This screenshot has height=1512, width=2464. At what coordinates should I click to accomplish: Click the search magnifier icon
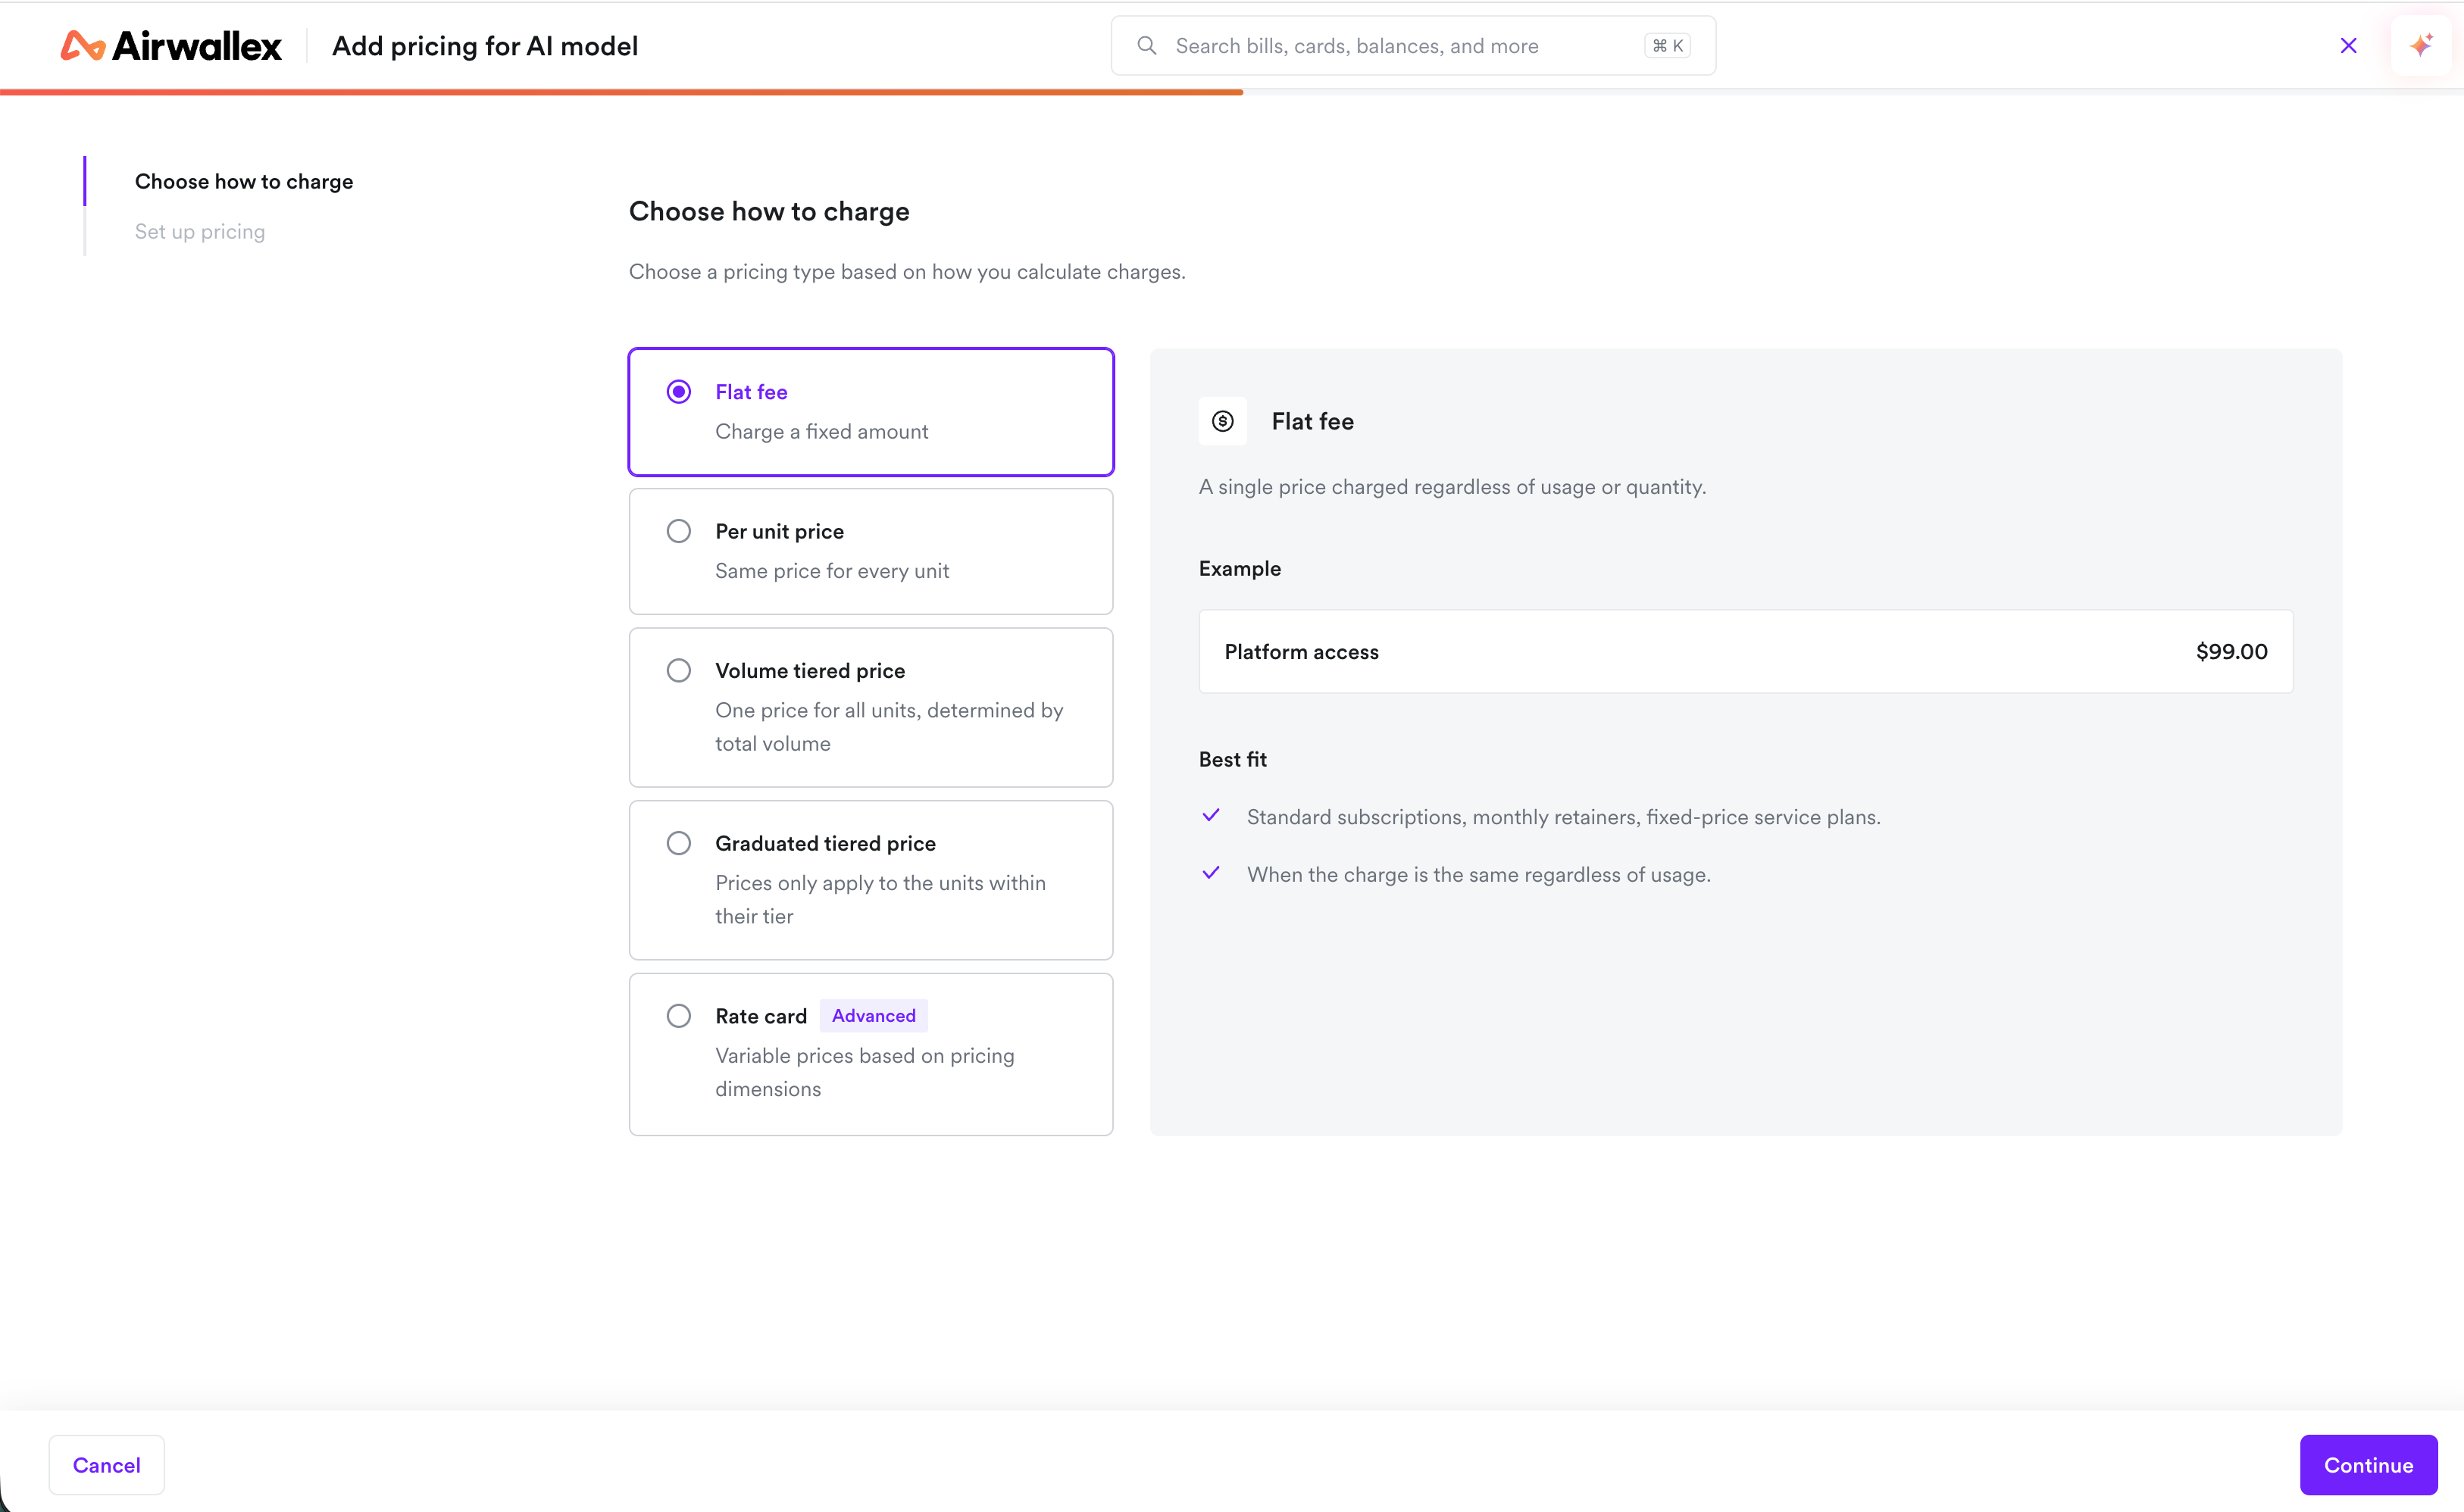(1147, 46)
